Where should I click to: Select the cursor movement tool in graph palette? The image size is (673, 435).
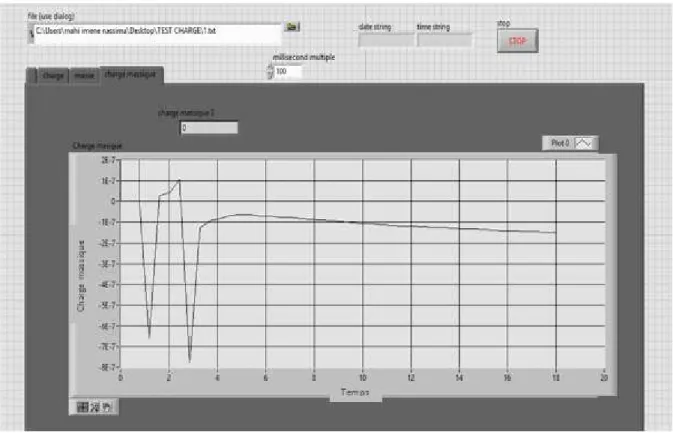[x=82, y=407]
